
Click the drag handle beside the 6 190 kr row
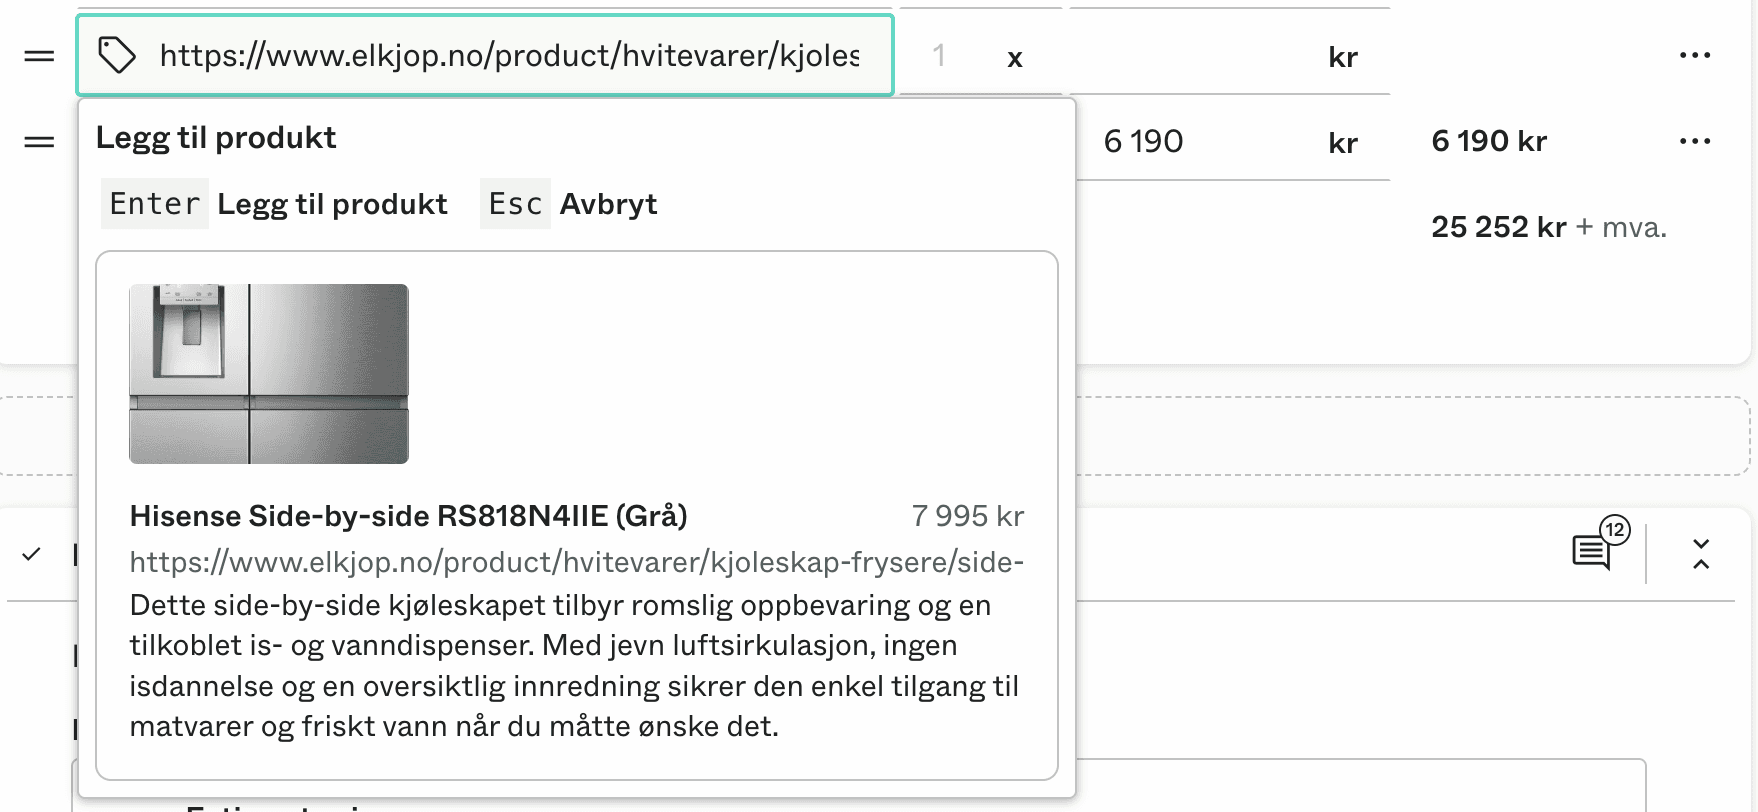coord(38,141)
